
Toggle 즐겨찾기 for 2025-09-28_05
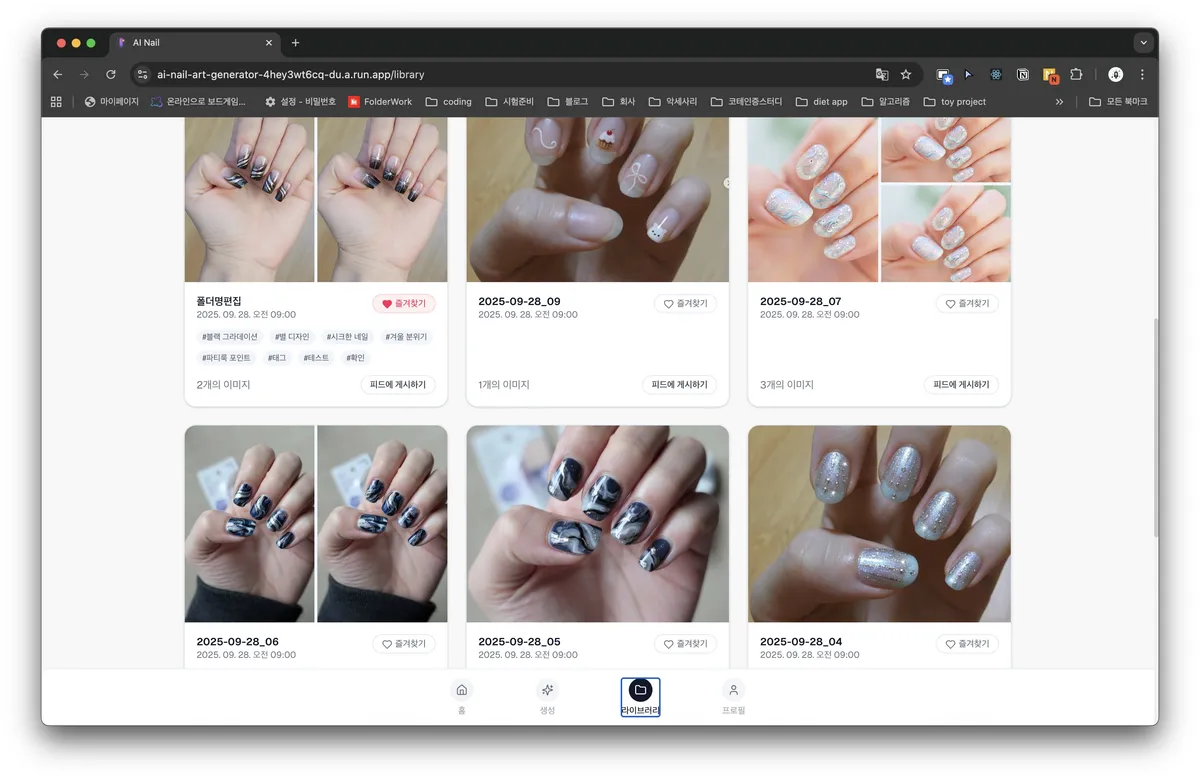[686, 644]
